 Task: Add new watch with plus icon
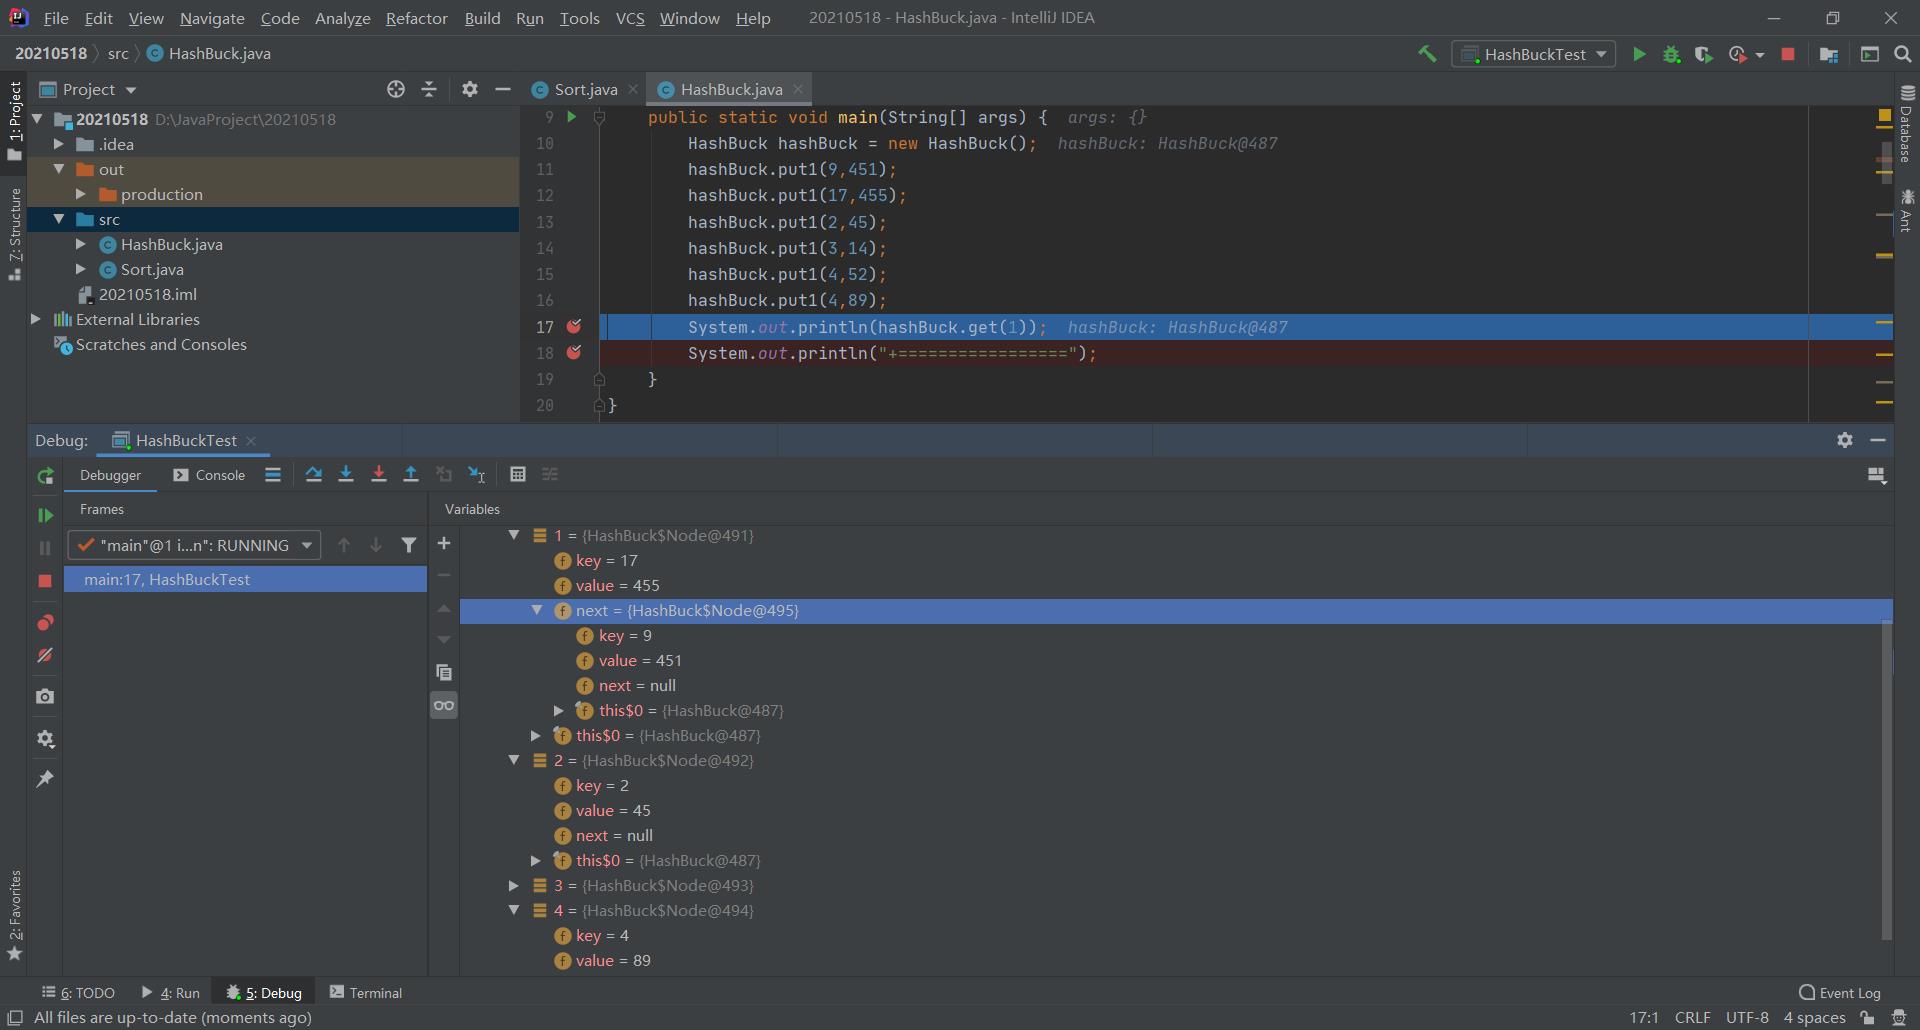pos(444,543)
